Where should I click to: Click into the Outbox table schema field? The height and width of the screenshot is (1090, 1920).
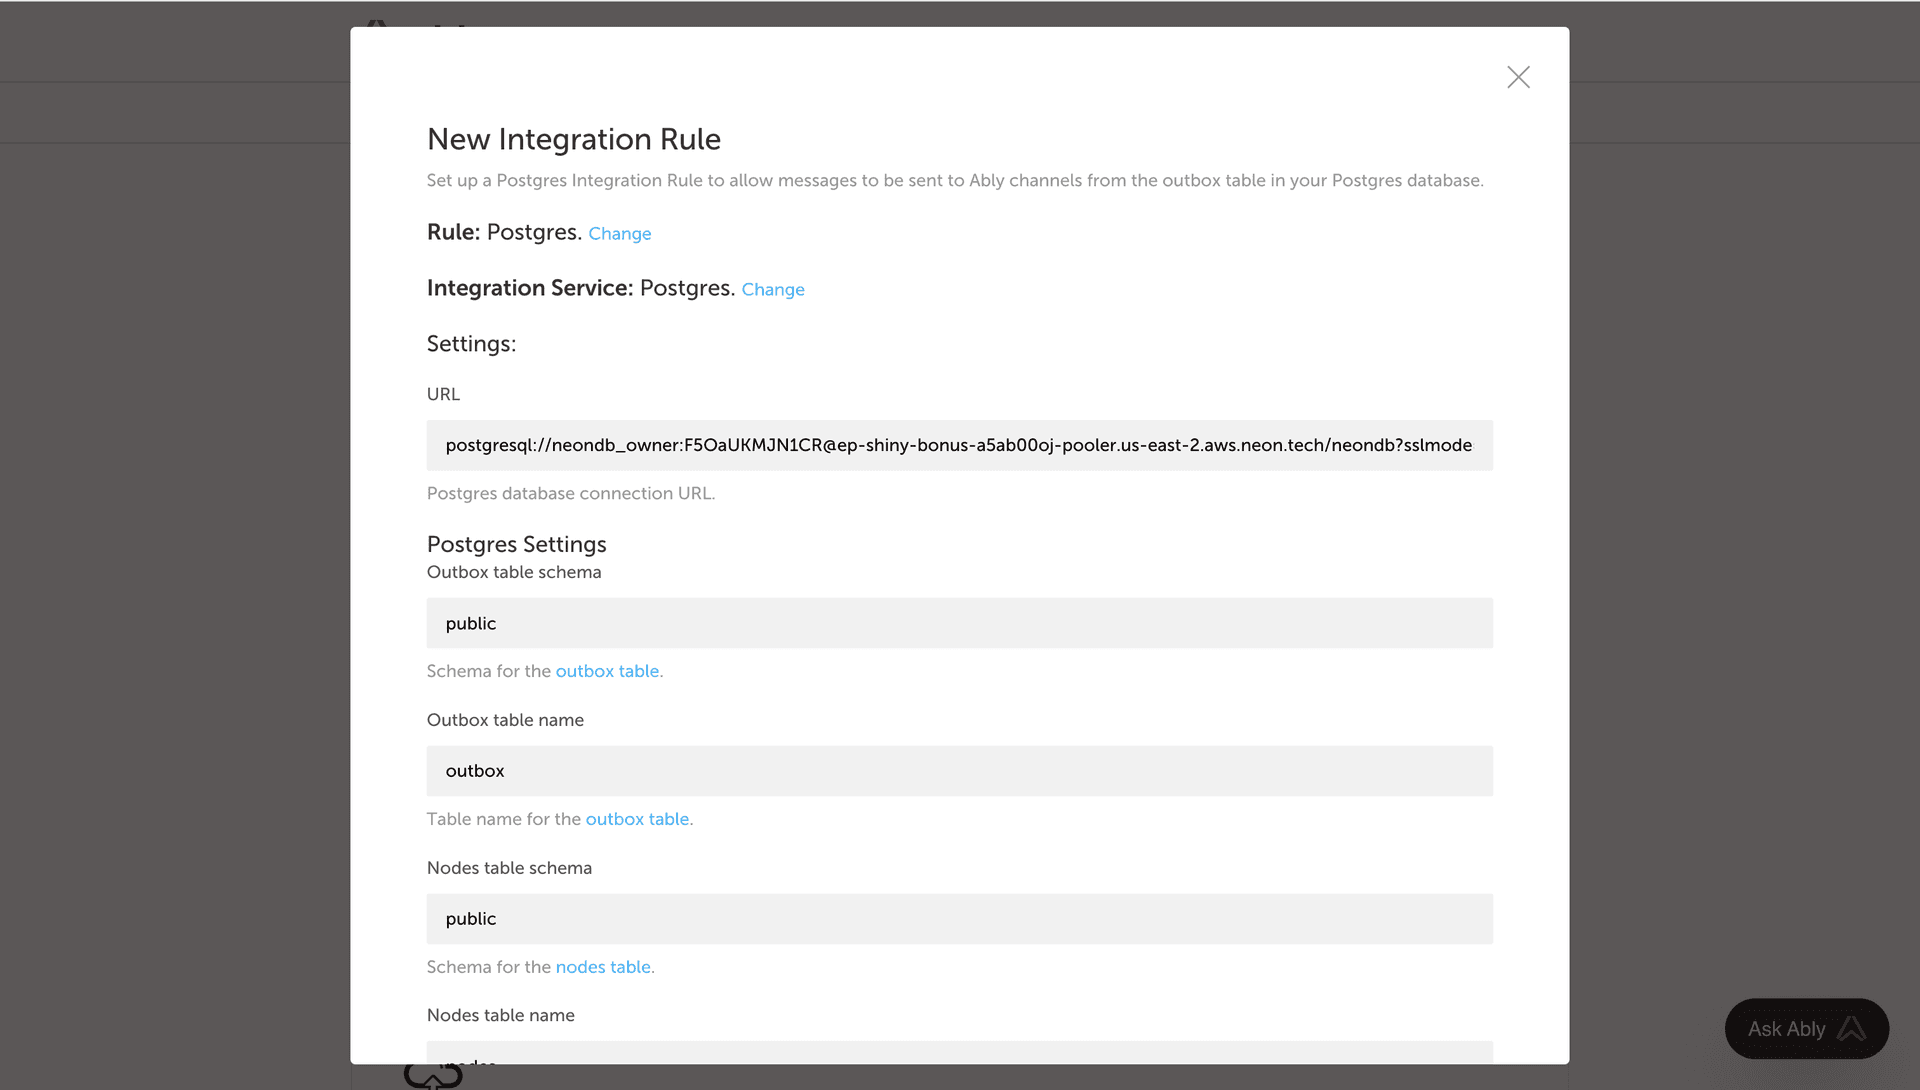(959, 623)
